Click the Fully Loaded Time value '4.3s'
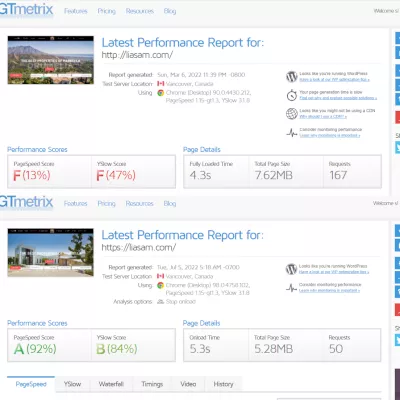 pos(200,175)
